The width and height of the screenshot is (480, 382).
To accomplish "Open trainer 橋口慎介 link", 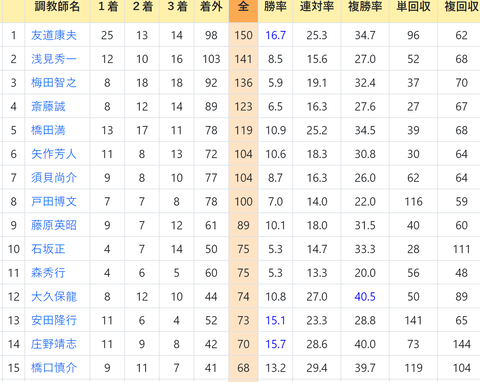I will point(54,368).
